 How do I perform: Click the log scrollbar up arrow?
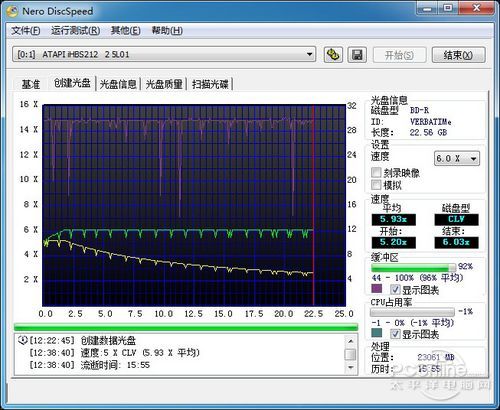(351, 341)
